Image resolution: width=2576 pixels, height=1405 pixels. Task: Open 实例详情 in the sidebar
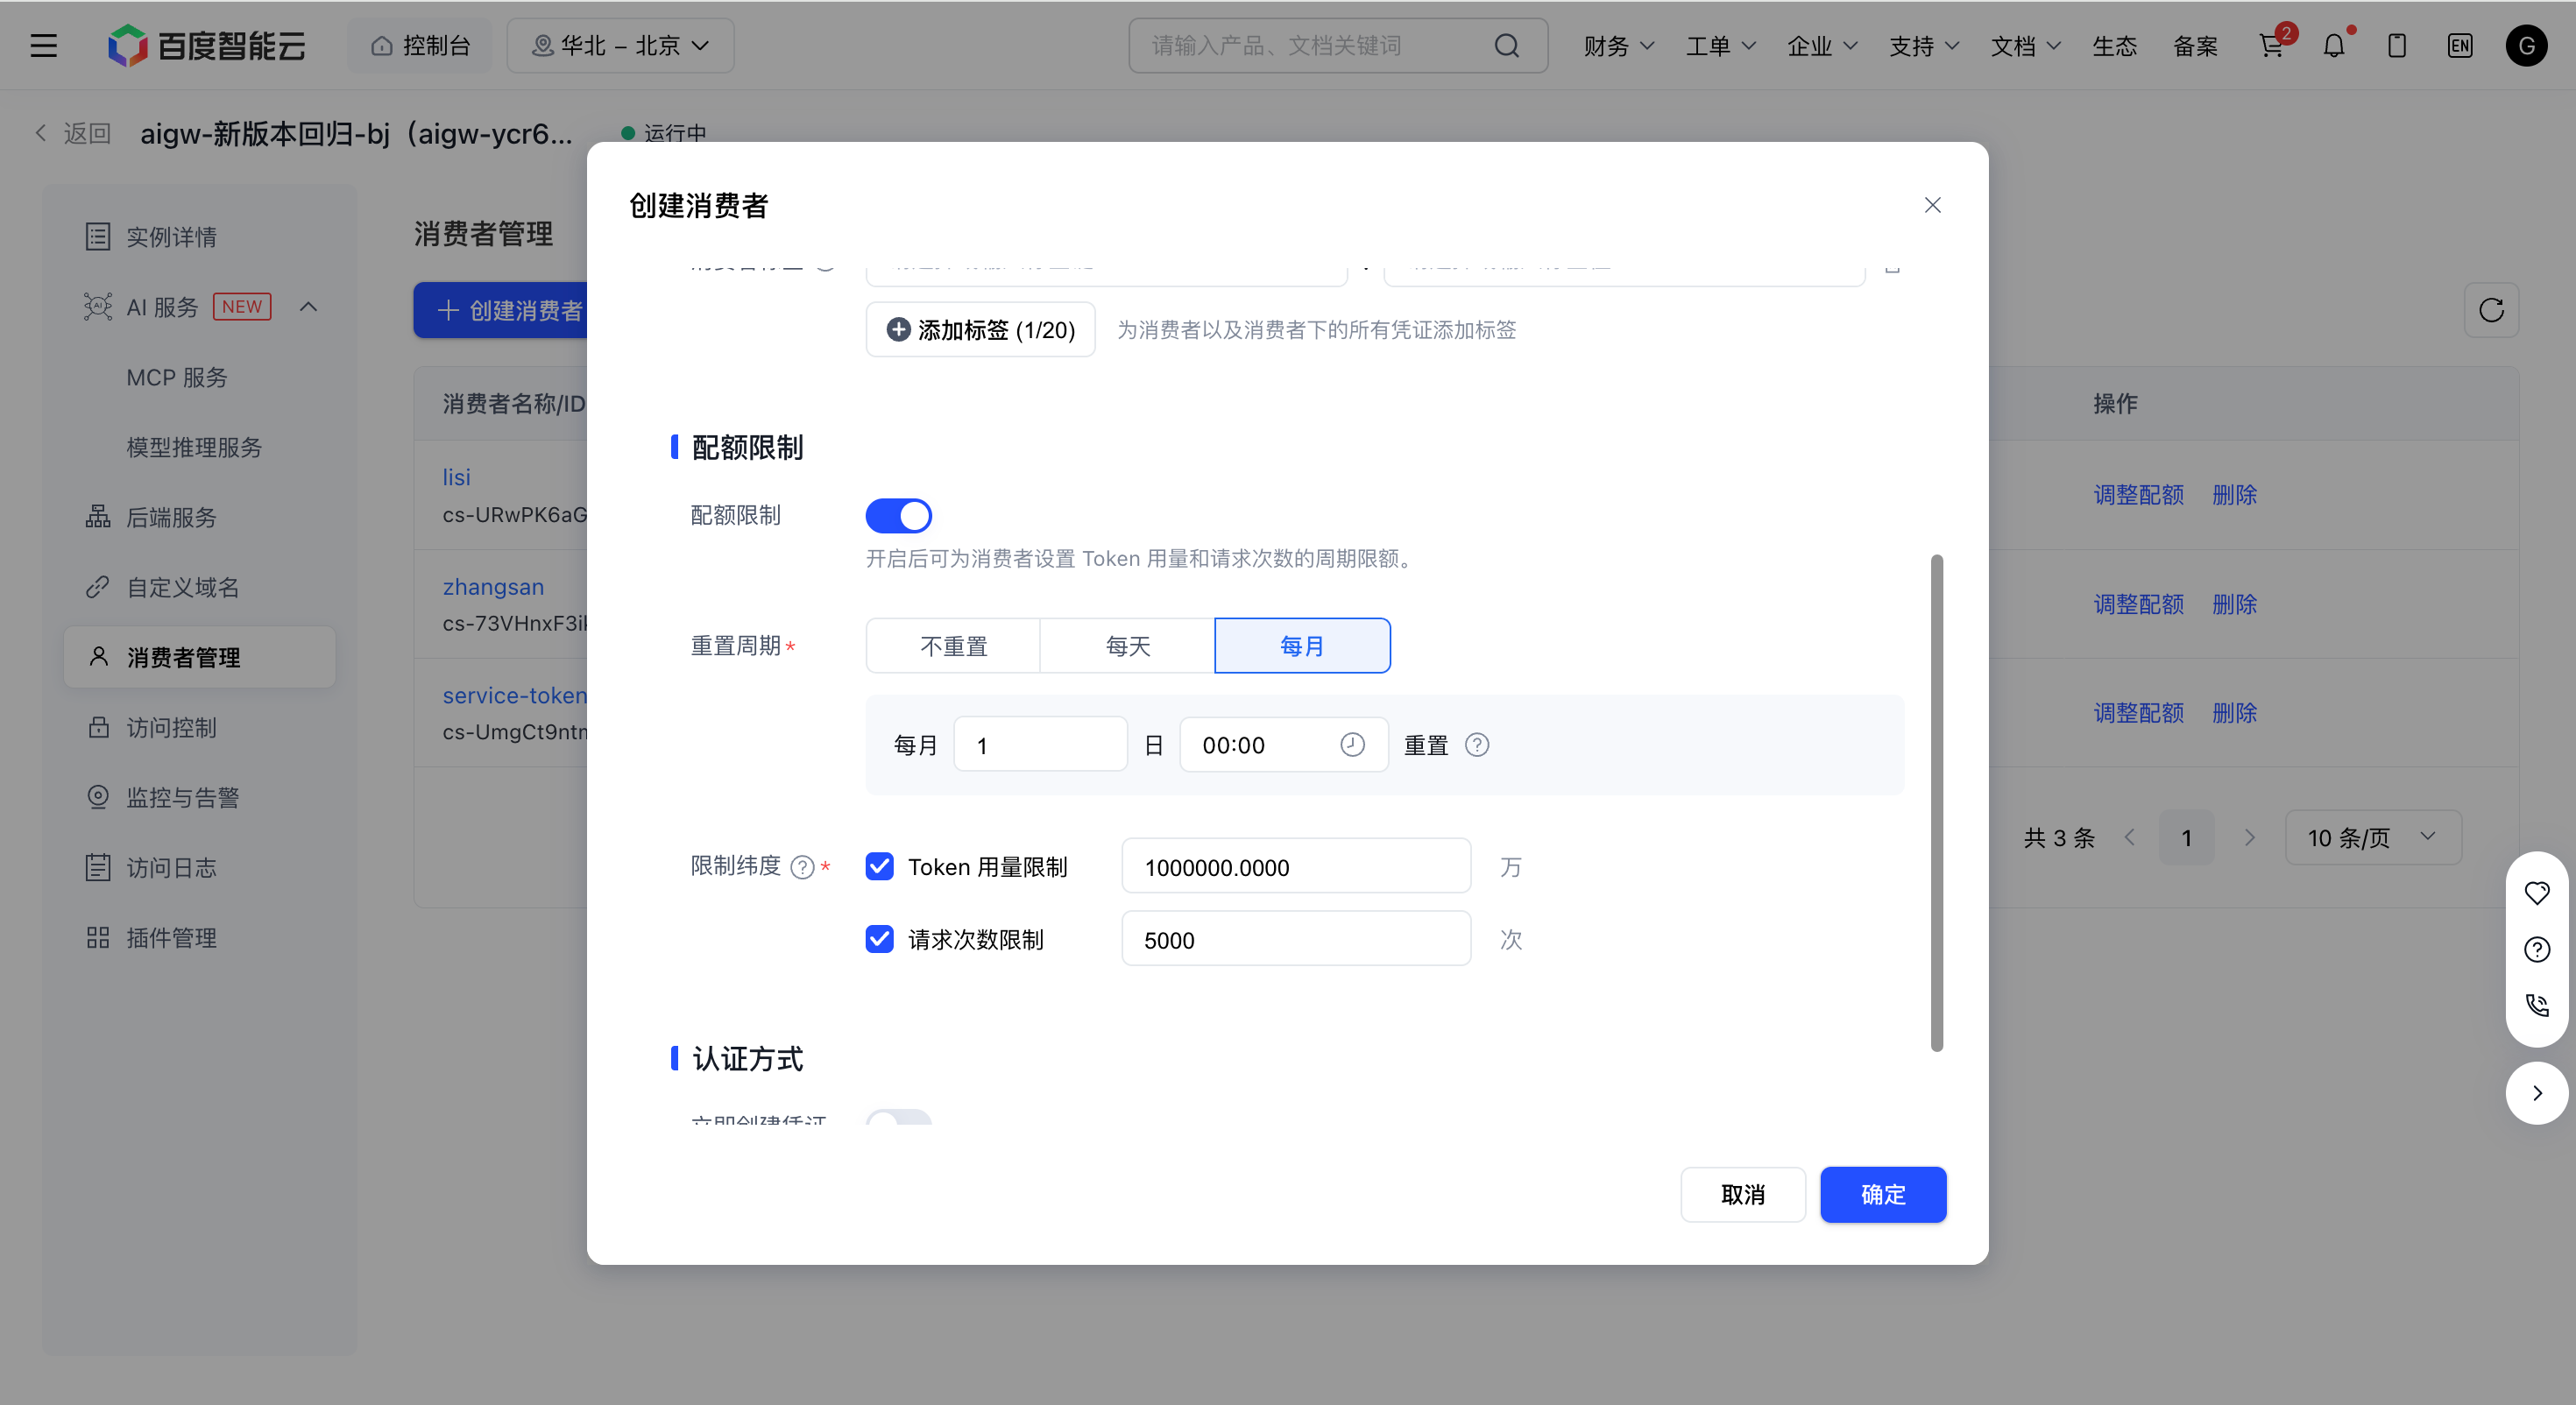pyautogui.click(x=199, y=237)
